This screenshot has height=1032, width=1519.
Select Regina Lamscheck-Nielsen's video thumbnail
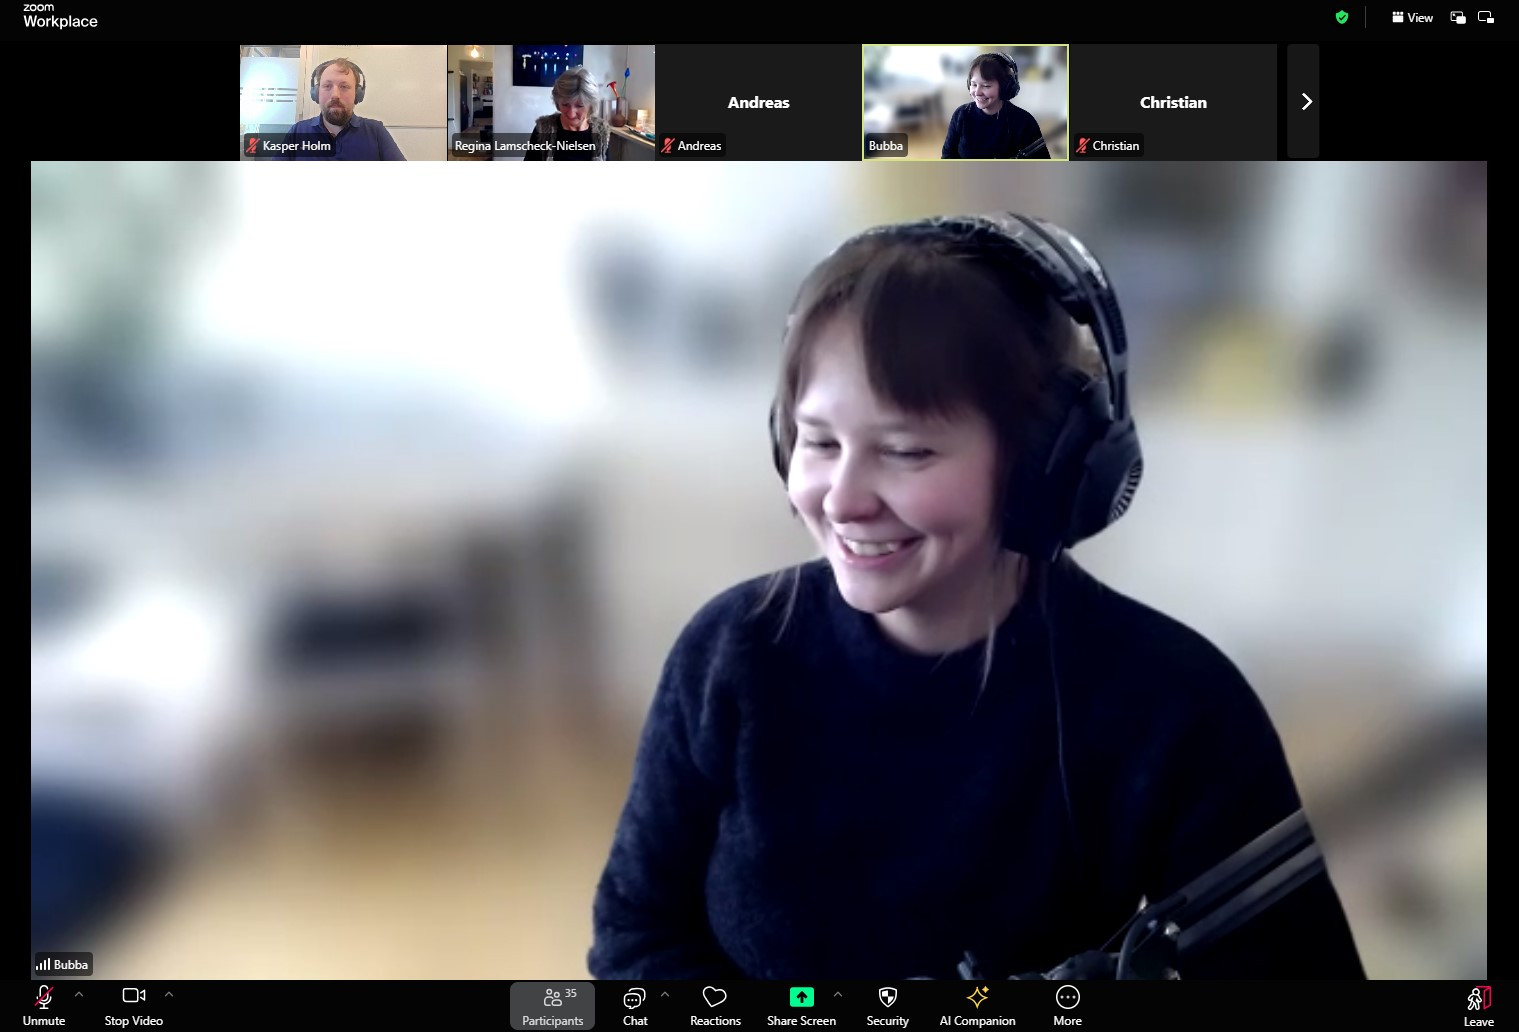[x=551, y=102]
